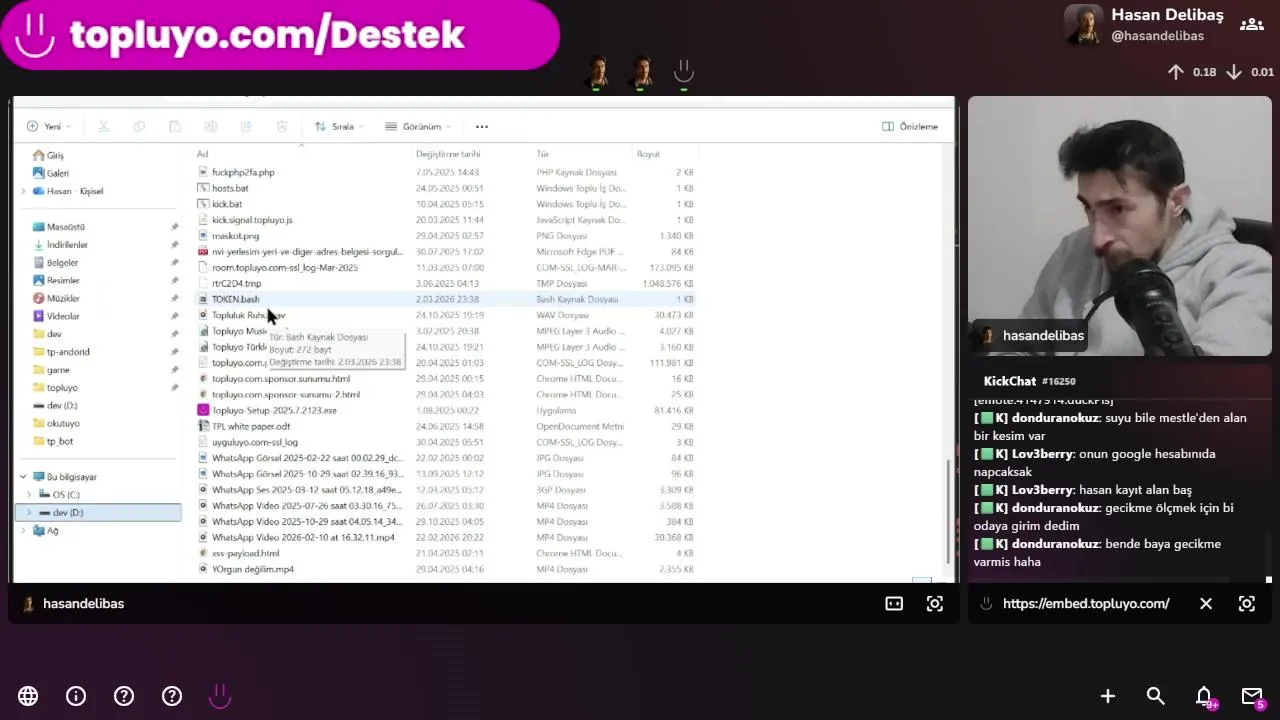Open the Sırala sort dropdown
Screen dimensions: 1280x720
339,127
